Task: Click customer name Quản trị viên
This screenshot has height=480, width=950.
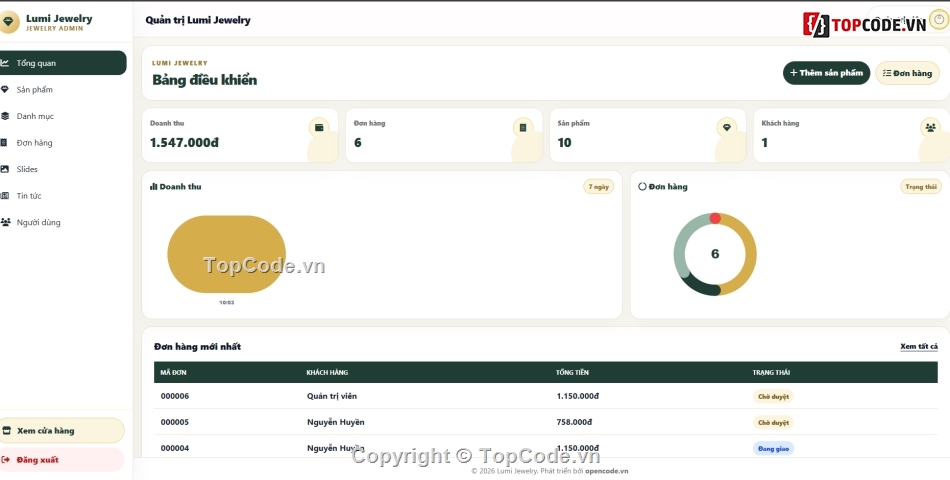Action: (332, 396)
